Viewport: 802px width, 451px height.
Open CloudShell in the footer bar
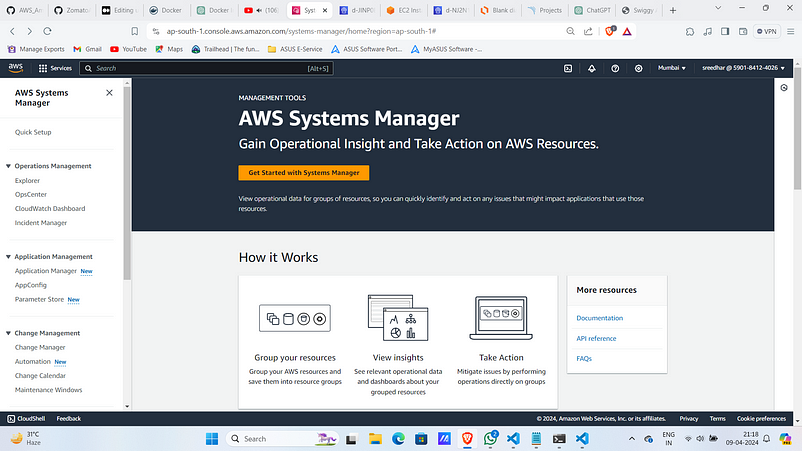pyautogui.click(x=26, y=418)
